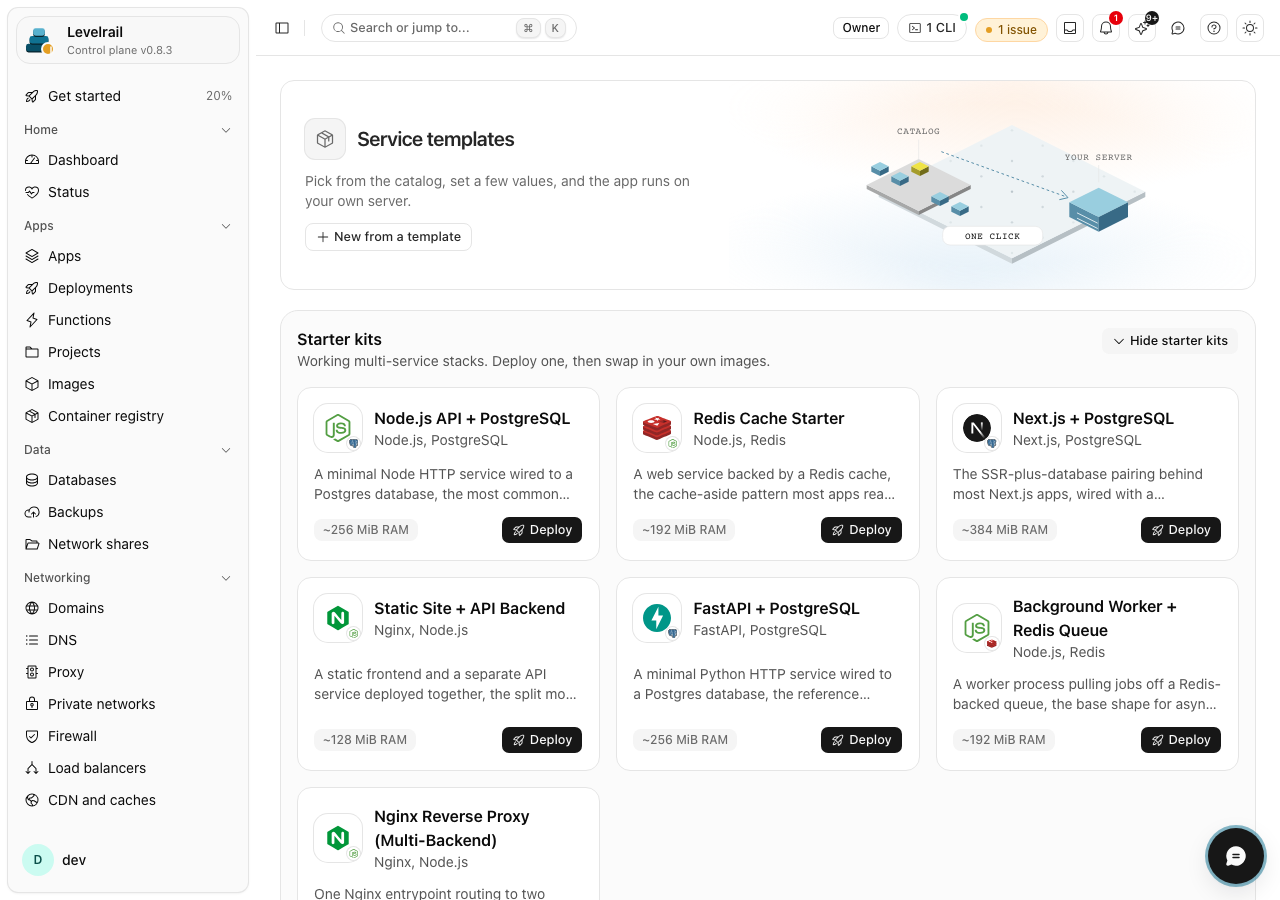Focus the Search or jump to field
Image resolution: width=1280 pixels, height=900 pixels.
449,28
